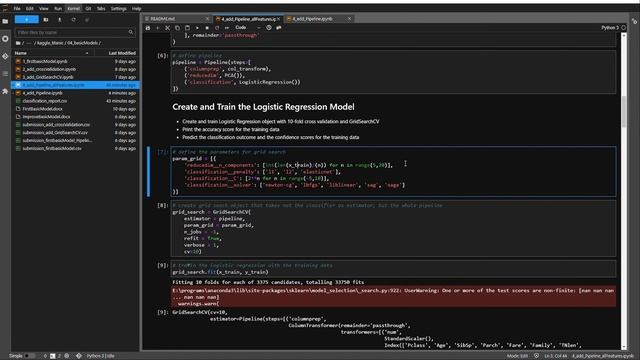Open the Table of Contents sidebar
The height and width of the screenshot is (360, 640).
pyautogui.click(x=5, y=74)
